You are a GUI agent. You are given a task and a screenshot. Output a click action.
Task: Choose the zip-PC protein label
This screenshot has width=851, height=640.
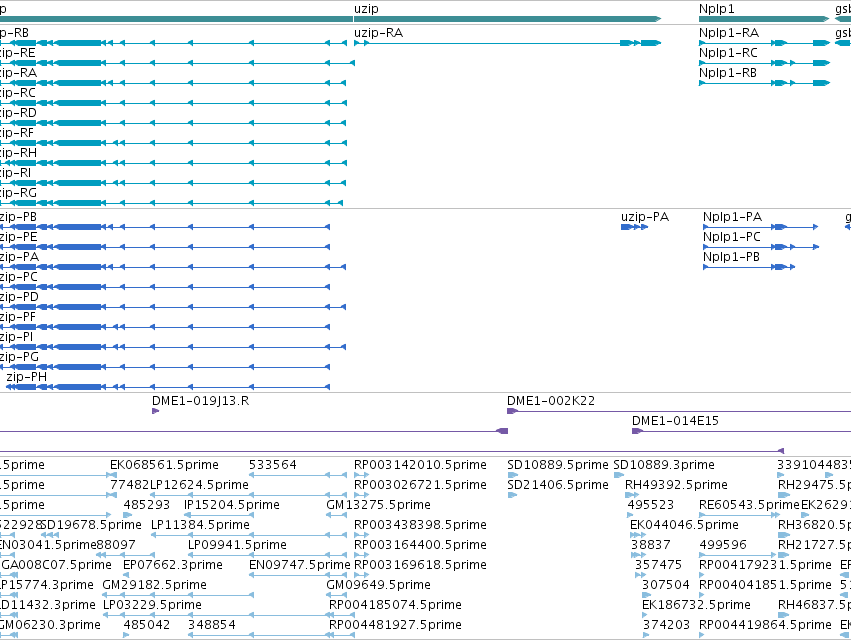18,277
